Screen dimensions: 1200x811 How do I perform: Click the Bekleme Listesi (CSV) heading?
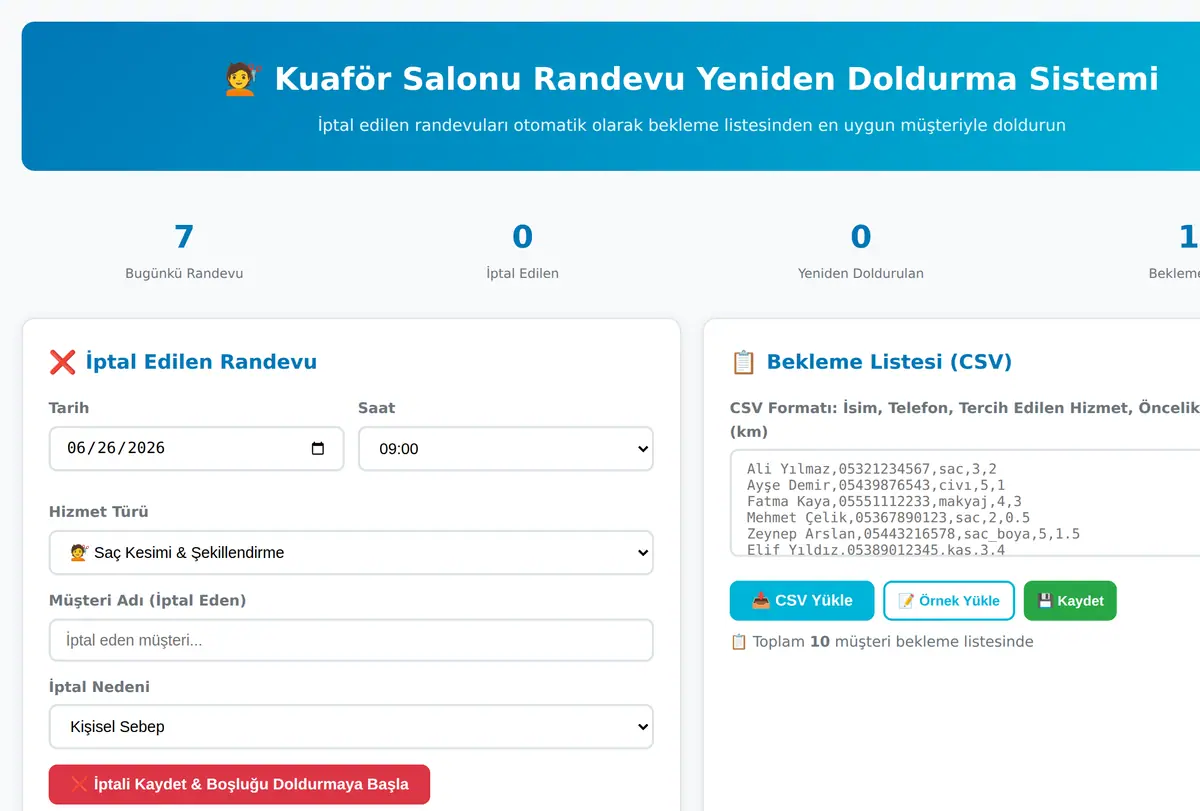click(x=889, y=362)
